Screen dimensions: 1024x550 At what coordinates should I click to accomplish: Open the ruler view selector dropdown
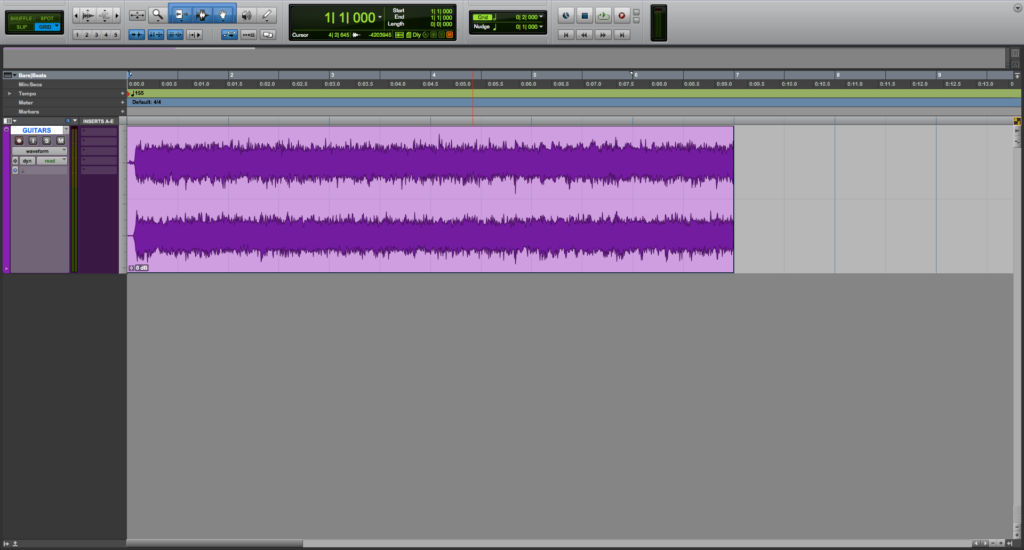point(9,75)
